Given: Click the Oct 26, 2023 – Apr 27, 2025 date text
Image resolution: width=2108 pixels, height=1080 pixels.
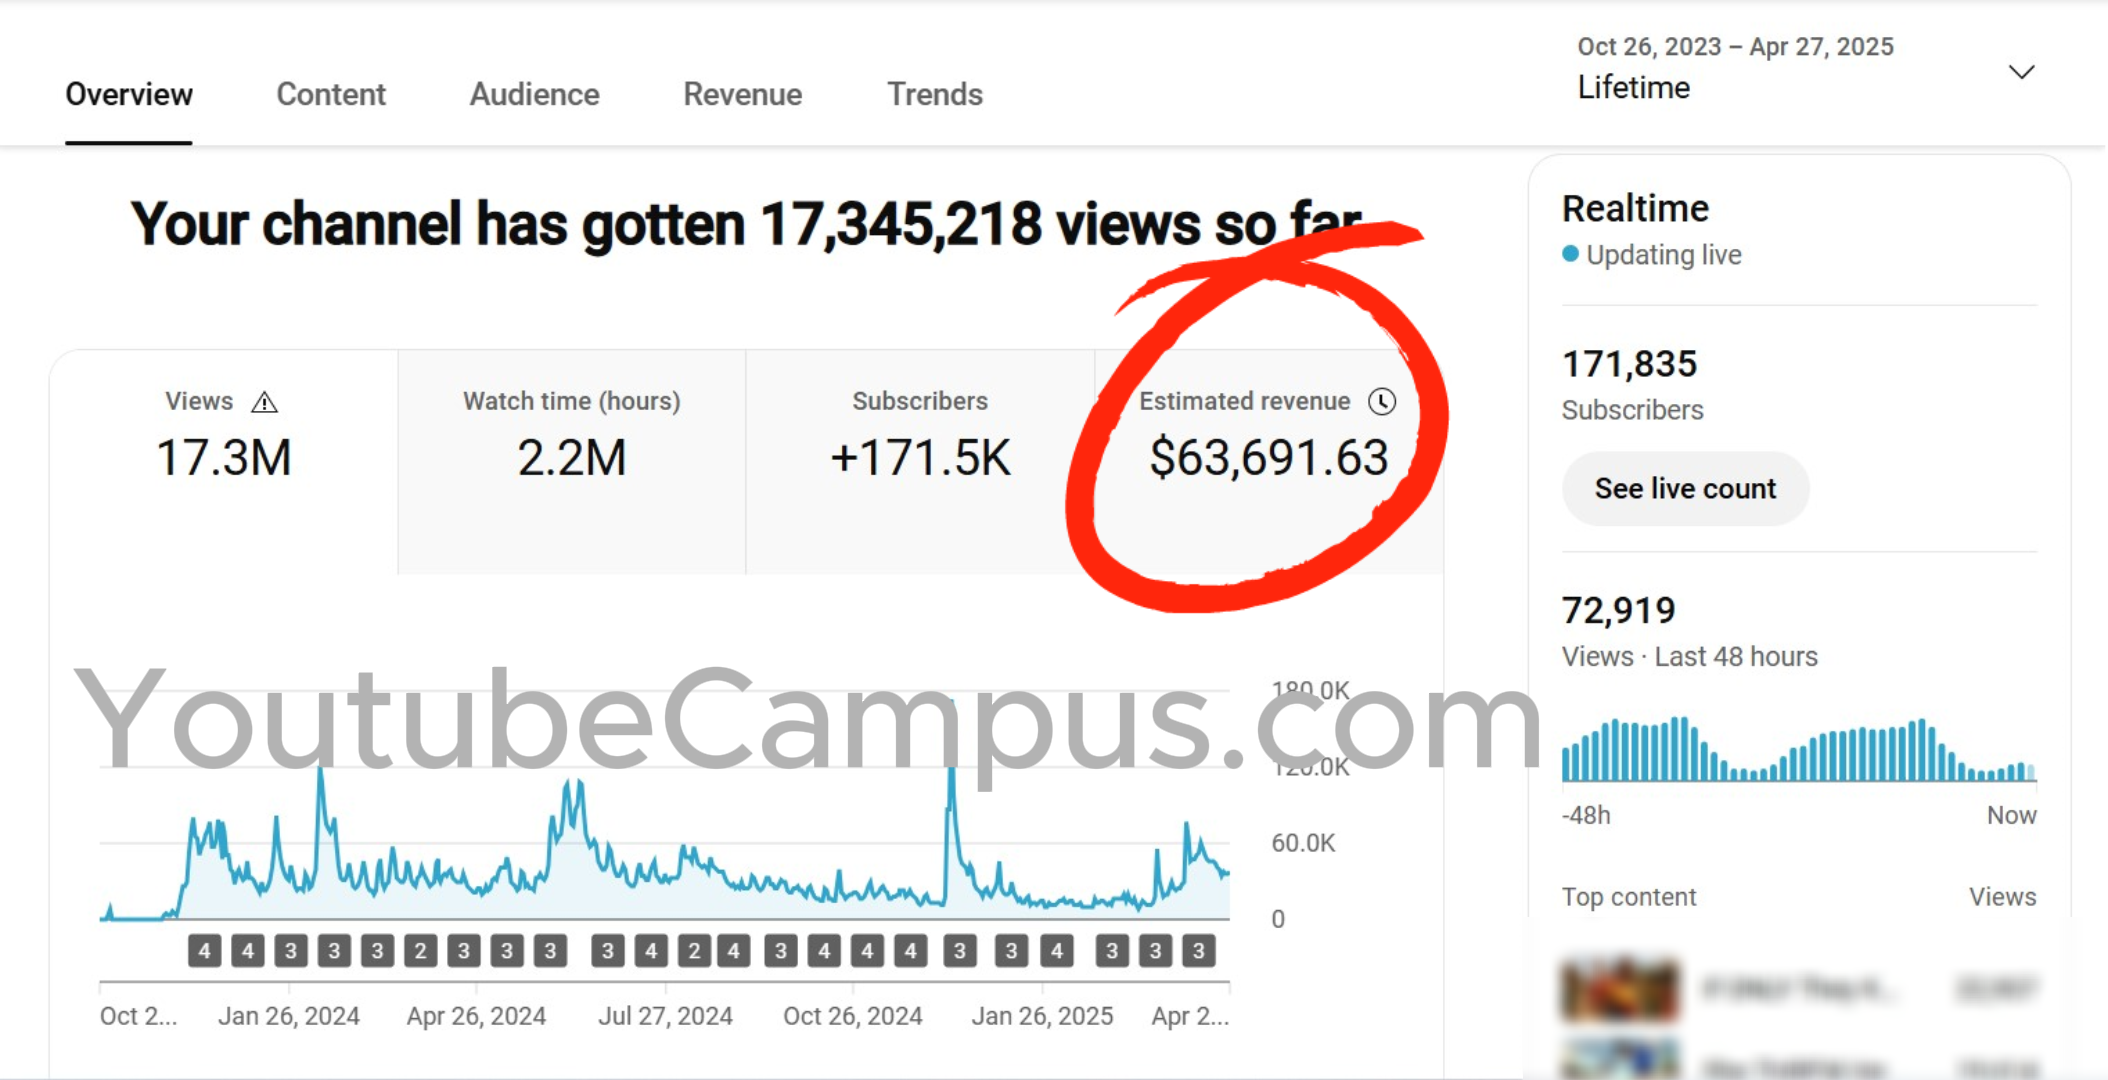Looking at the screenshot, I should tap(1735, 47).
